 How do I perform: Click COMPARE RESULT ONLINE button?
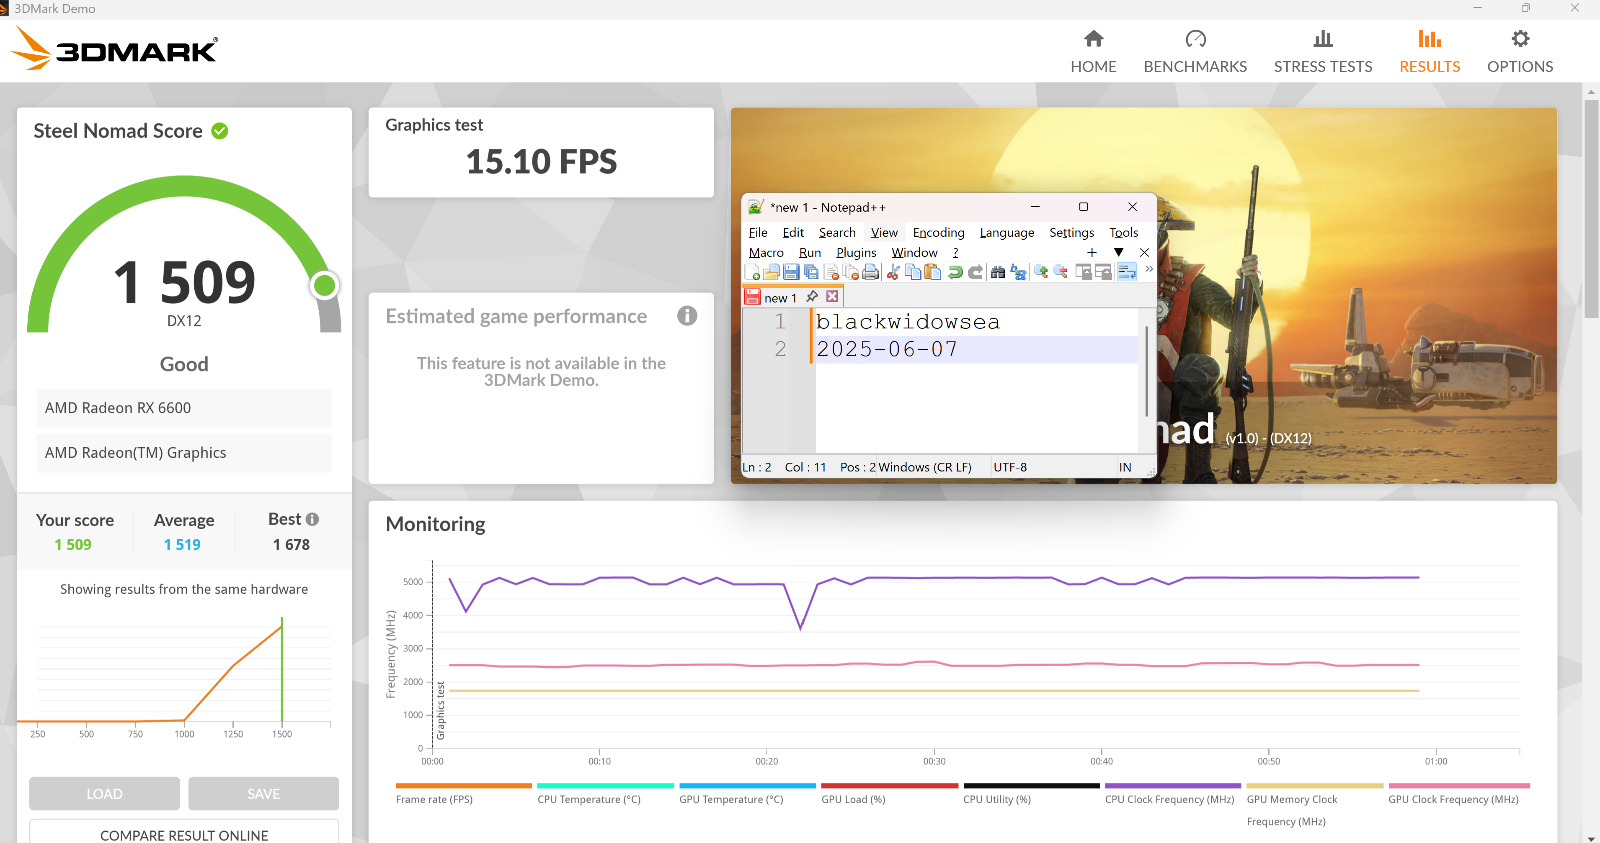tap(184, 832)
